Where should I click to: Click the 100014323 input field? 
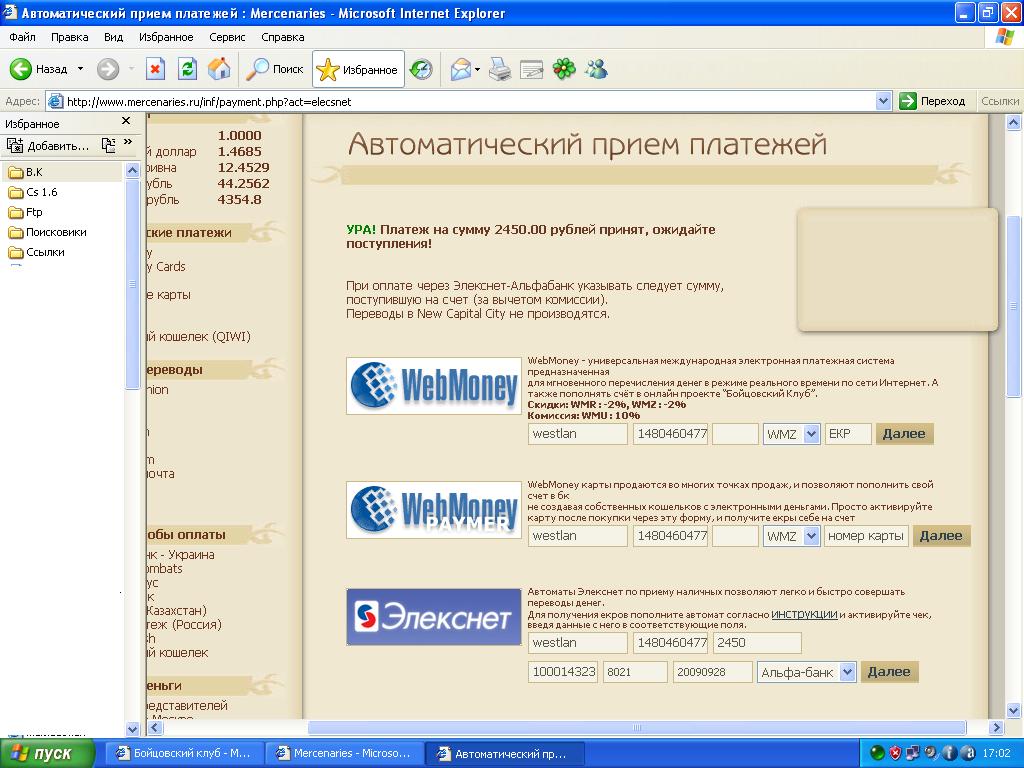pyautogui.click(x=563, y=672)
